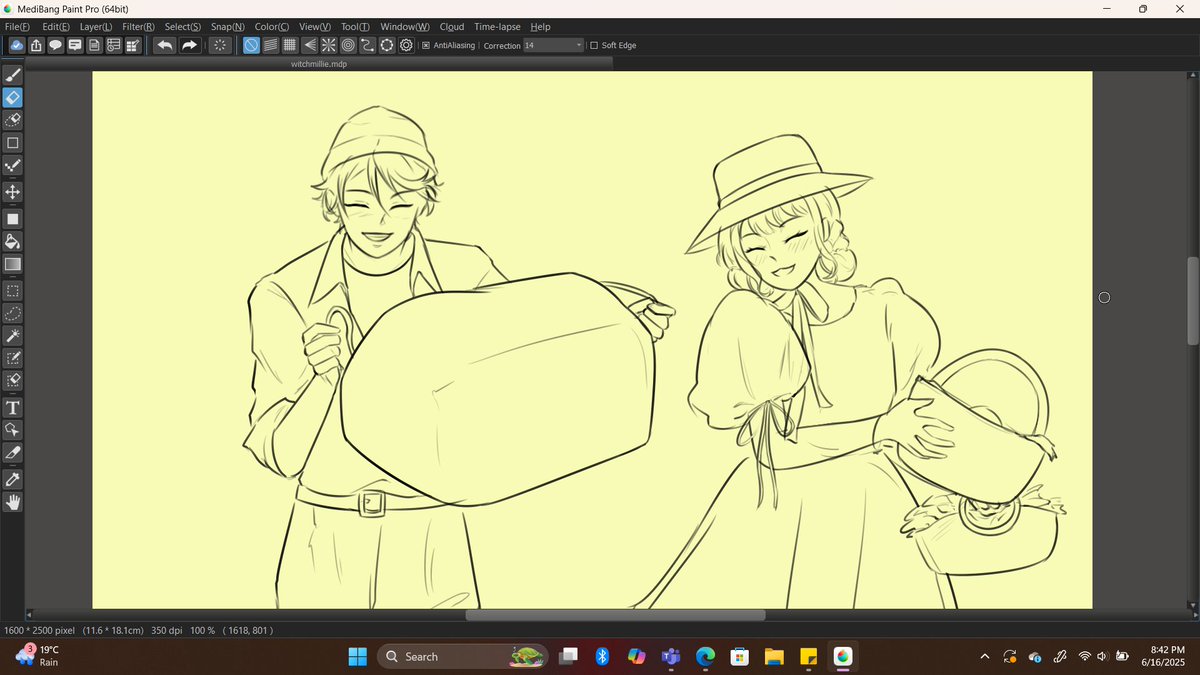Click the spinner icon next to Redo
The height and width of the screenshot is (675, 1200).
[x=221, y=45]
